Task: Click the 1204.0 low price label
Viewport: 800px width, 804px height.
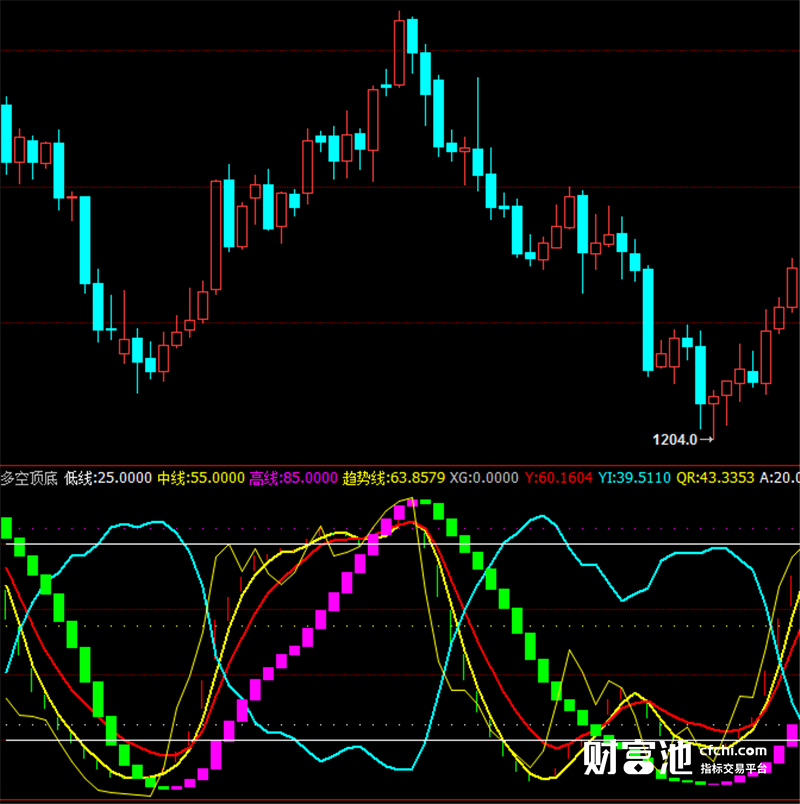Action: tap(675, 439)
